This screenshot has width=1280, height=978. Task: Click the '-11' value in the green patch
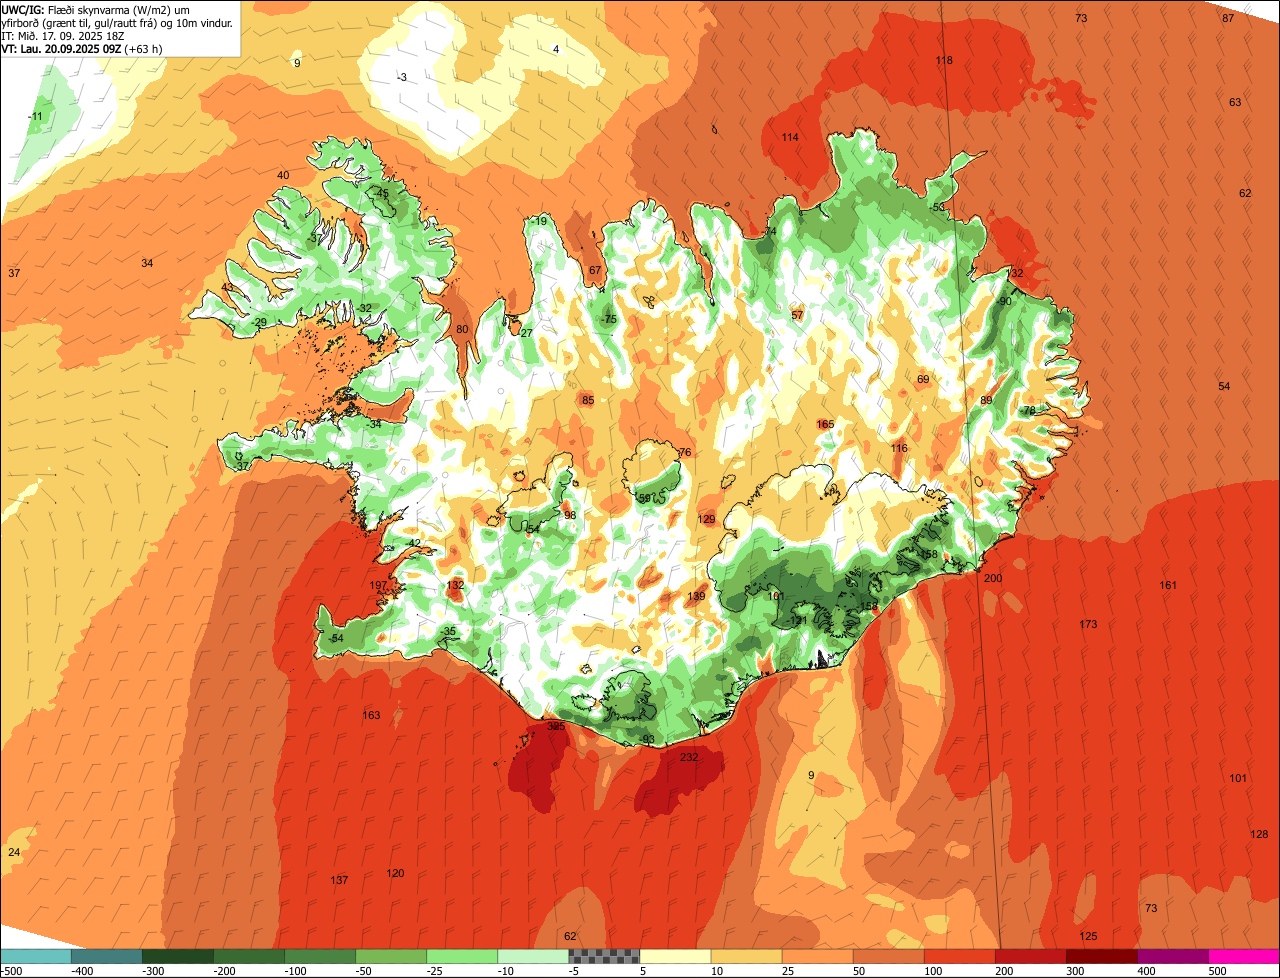pyautogui.click(x=35, y=116)
